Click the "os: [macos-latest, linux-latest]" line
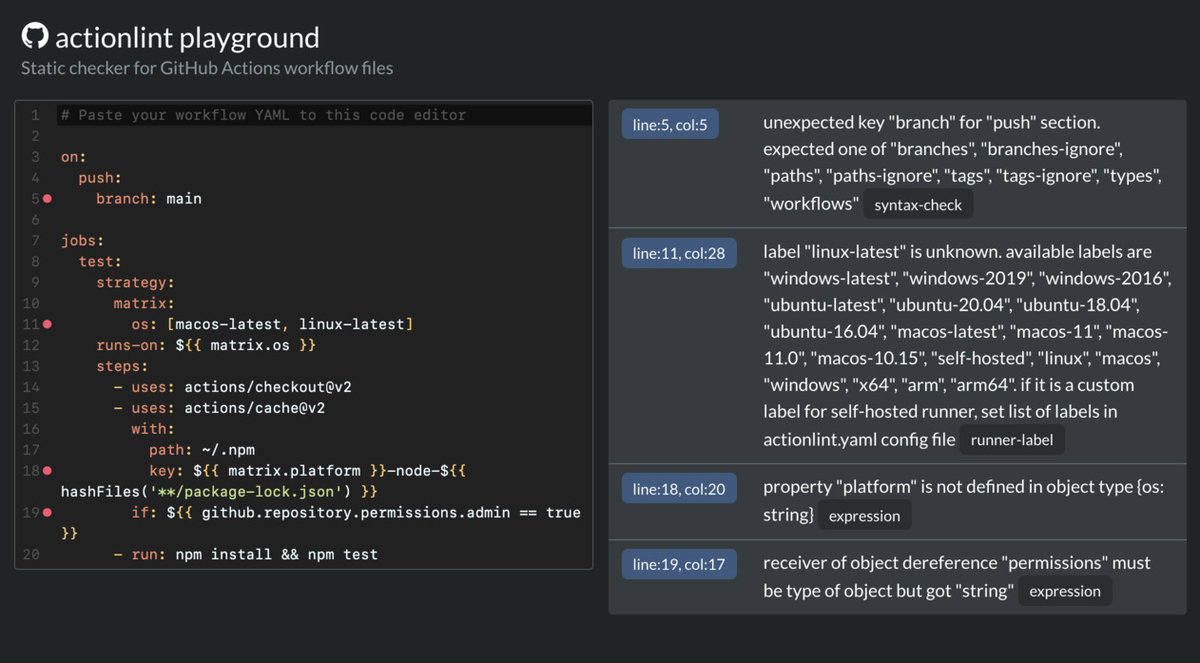1200x663 pixels. point(272,324)
